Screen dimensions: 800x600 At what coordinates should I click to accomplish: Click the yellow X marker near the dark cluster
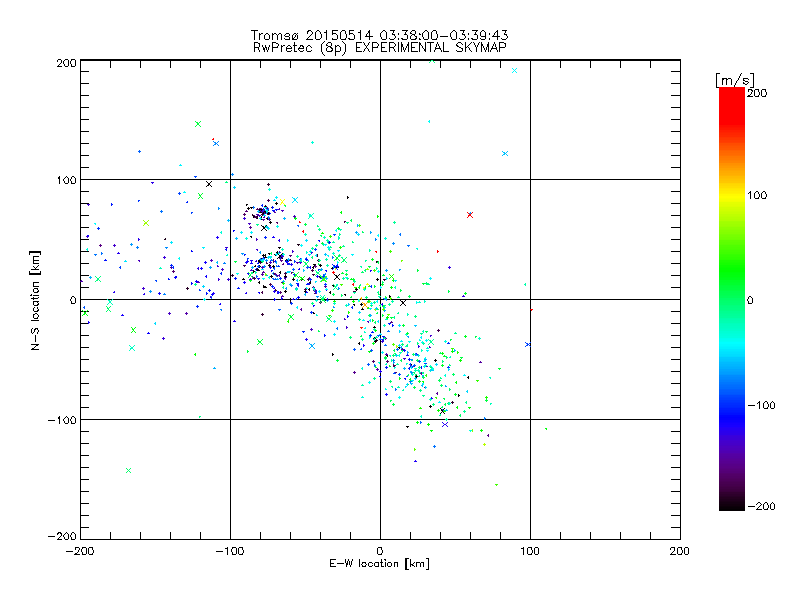pos(282,202)
